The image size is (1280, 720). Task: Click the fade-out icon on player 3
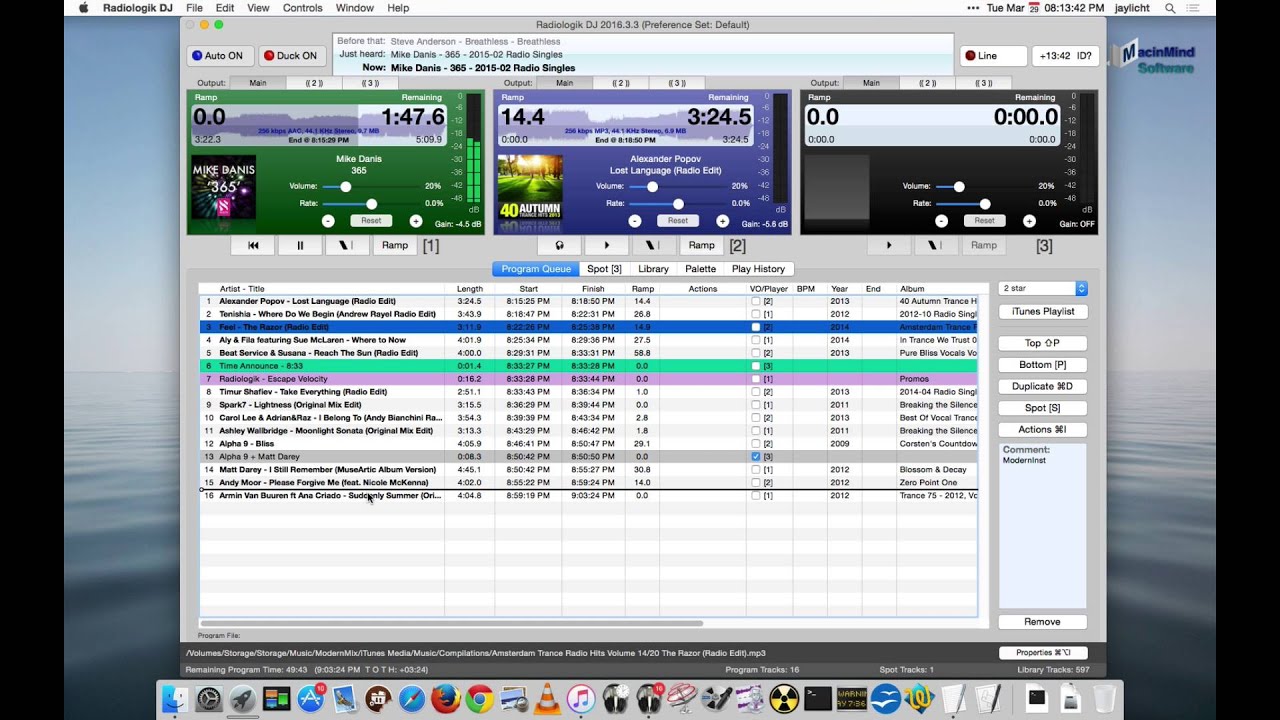(936, 245)
